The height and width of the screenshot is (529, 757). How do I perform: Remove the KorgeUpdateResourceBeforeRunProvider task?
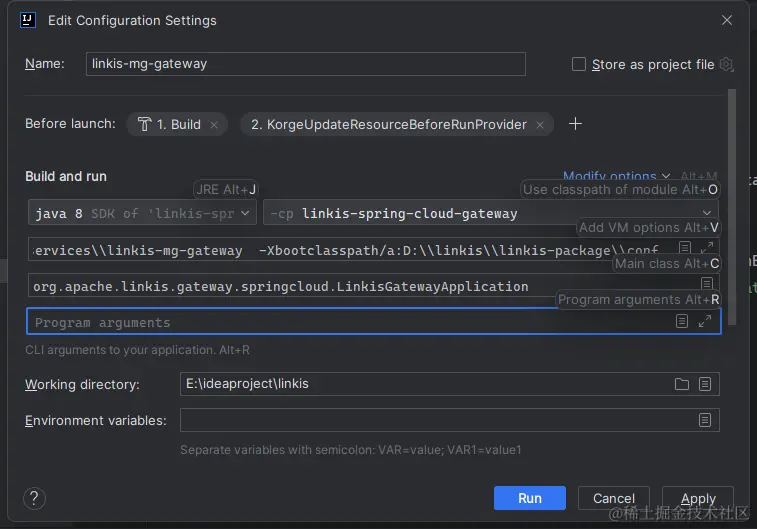pyautogui.click(x=541, y=125)
